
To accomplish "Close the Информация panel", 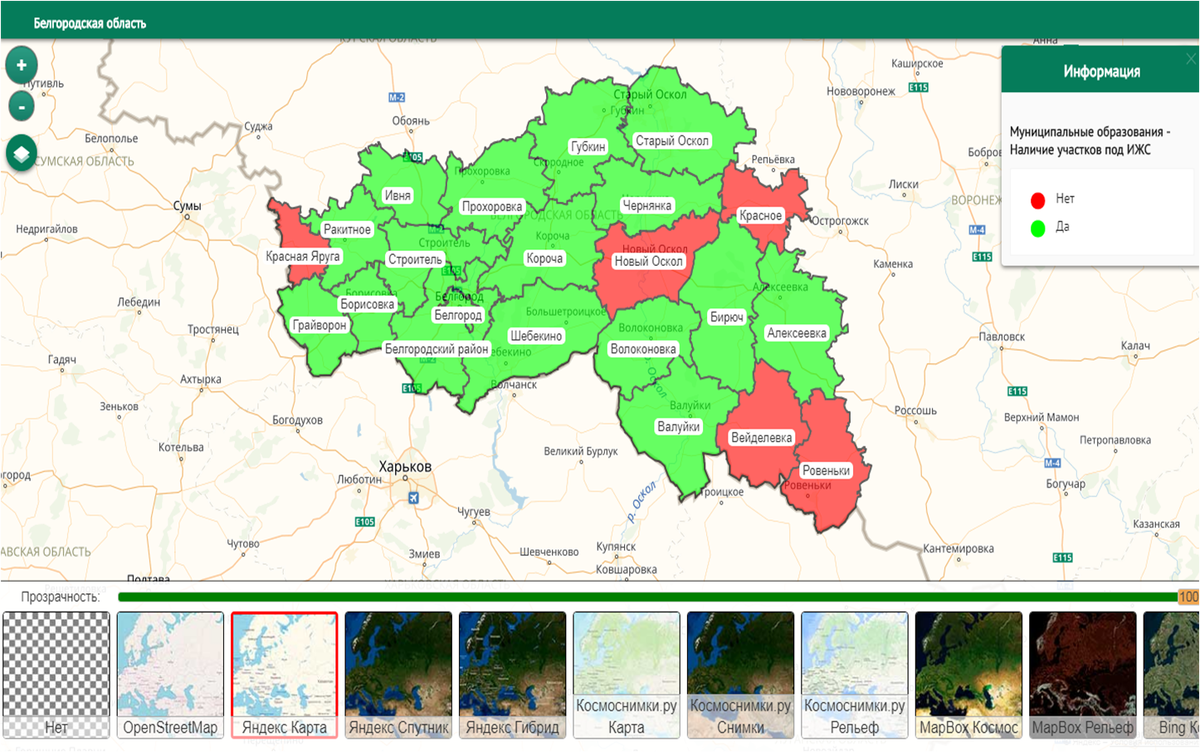I will tap(1190, 59).
